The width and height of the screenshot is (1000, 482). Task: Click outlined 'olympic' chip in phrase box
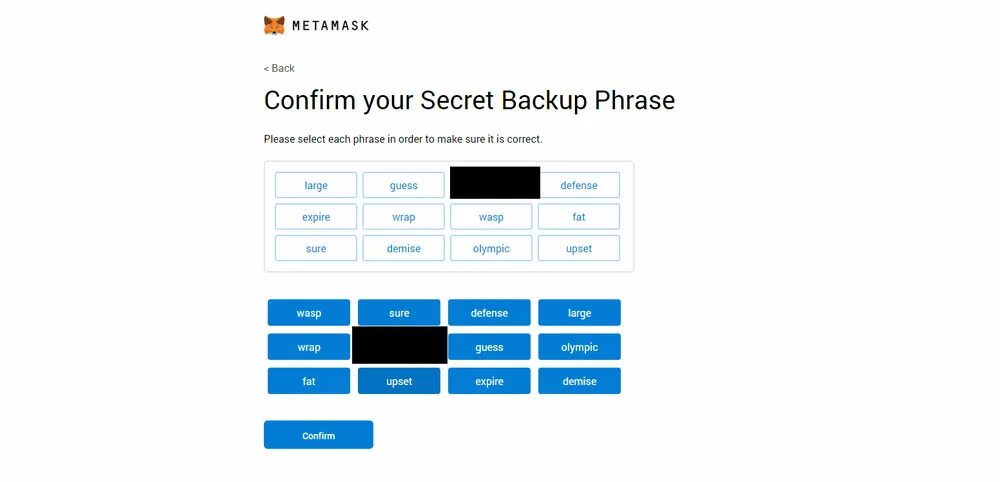(491, 249)
